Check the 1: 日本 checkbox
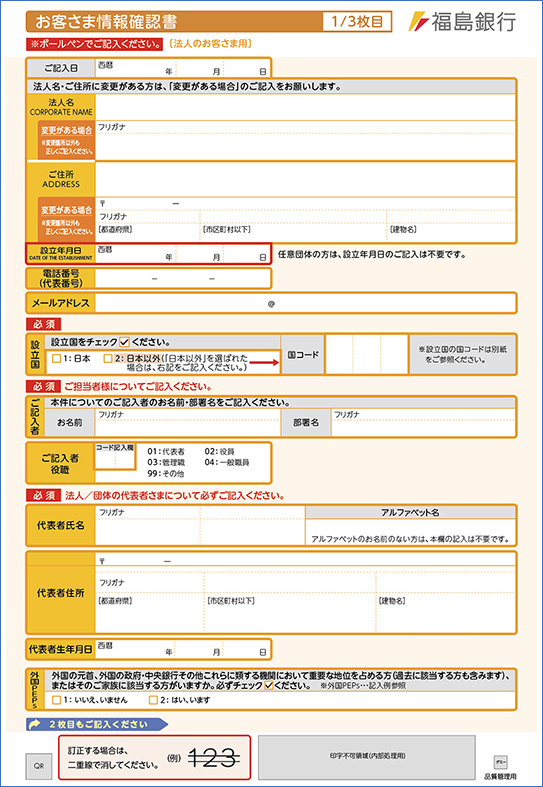543x787 pixels. tap(56, 359)
